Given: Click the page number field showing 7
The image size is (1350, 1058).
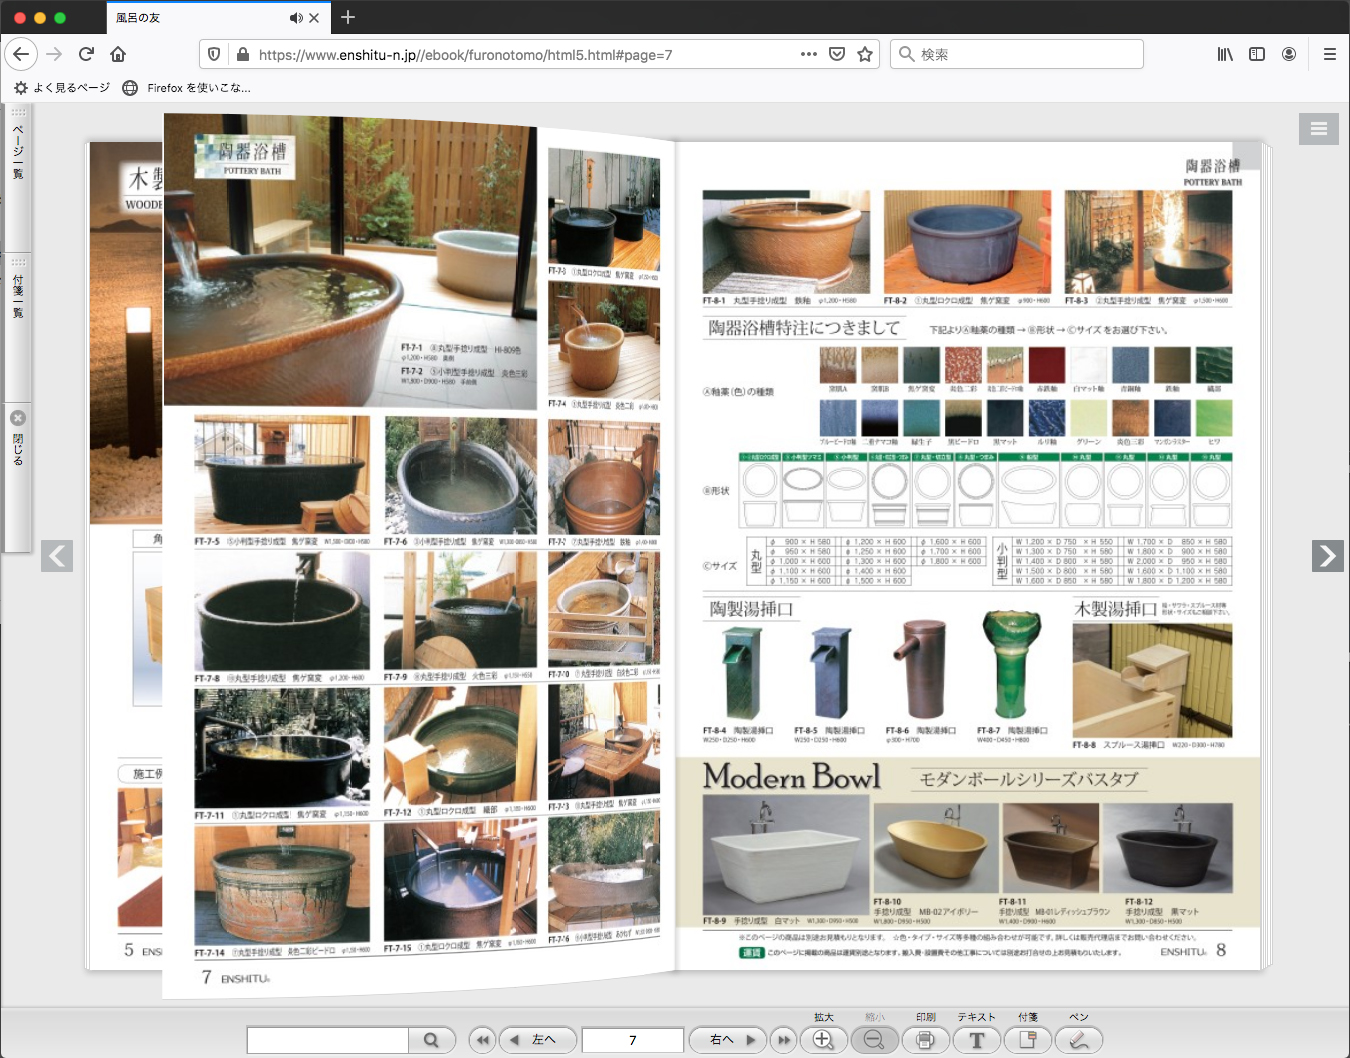Looking at the screenshot, I should coord(632,1040).
